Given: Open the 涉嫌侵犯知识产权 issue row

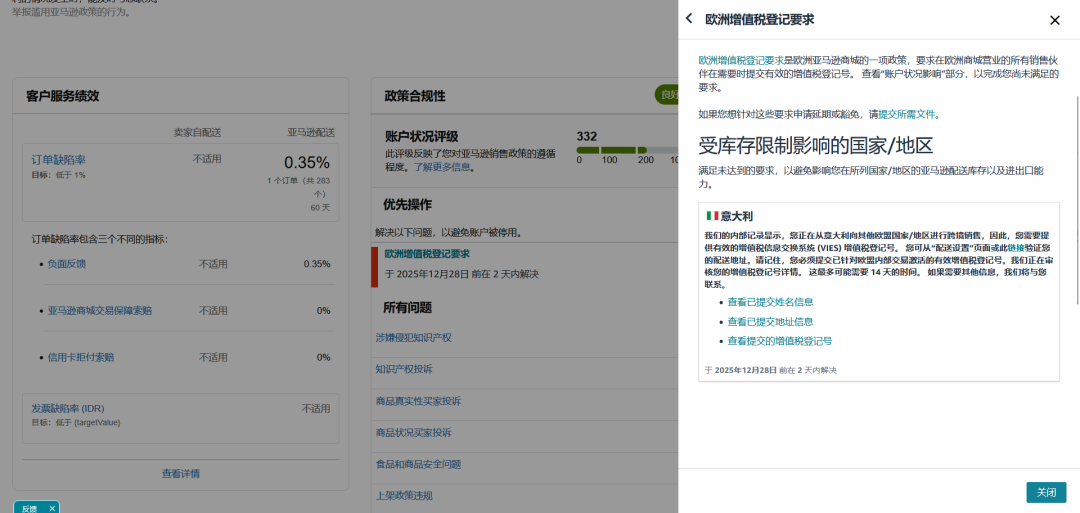Looking at the screenshot, I should [413, 338].
